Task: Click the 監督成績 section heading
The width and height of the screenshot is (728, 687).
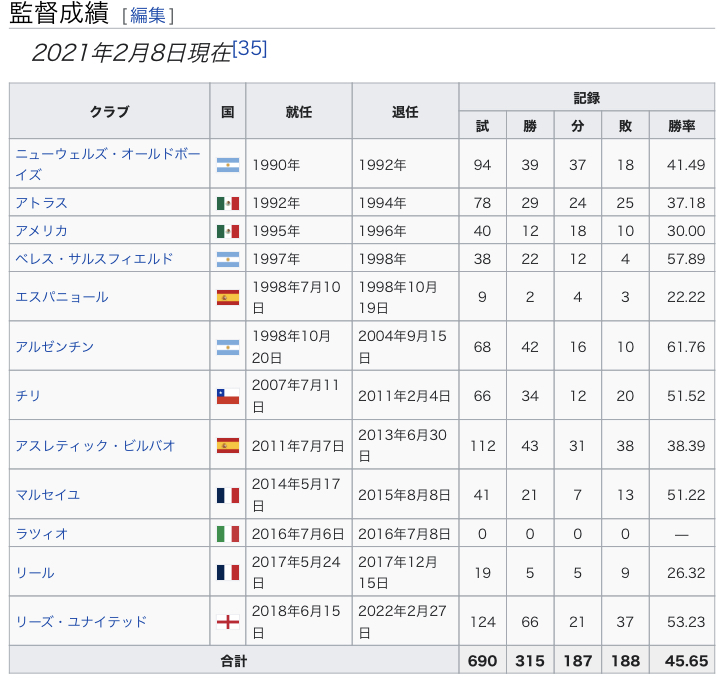Action: pyautogui.click(x=59, y=13)
